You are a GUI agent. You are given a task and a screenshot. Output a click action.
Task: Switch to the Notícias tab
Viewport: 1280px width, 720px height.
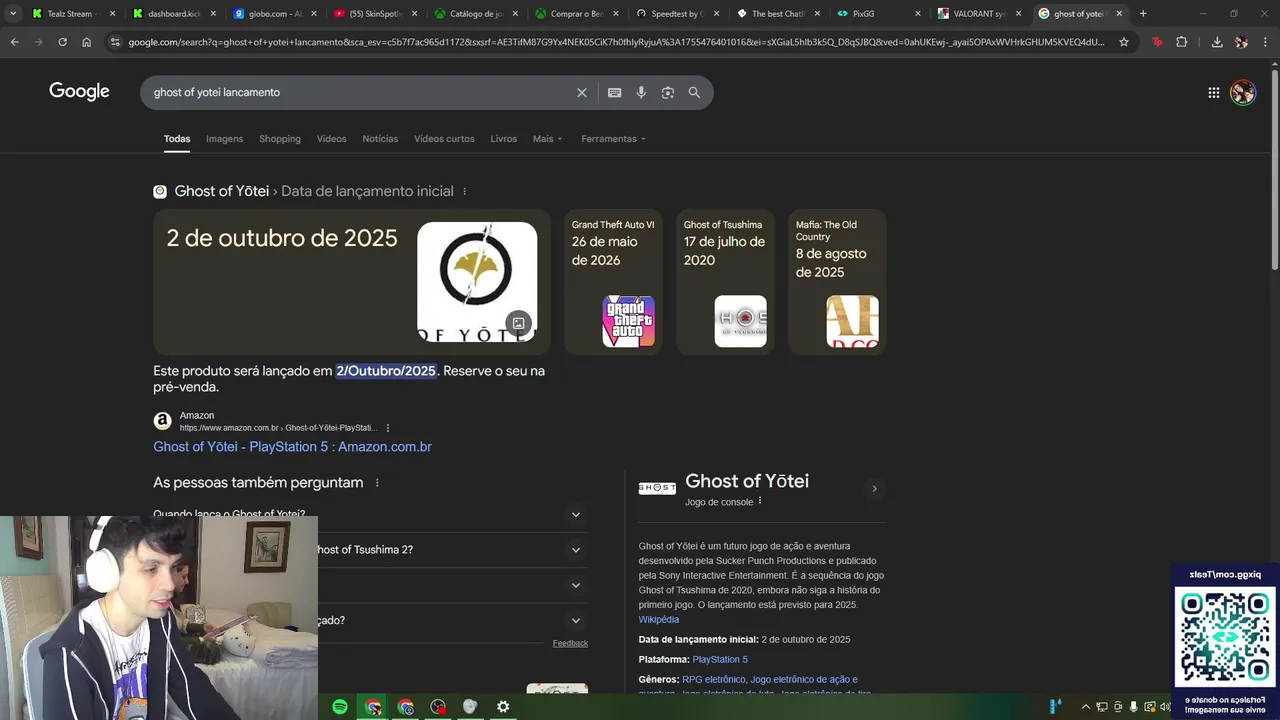[x=380, y=139]
